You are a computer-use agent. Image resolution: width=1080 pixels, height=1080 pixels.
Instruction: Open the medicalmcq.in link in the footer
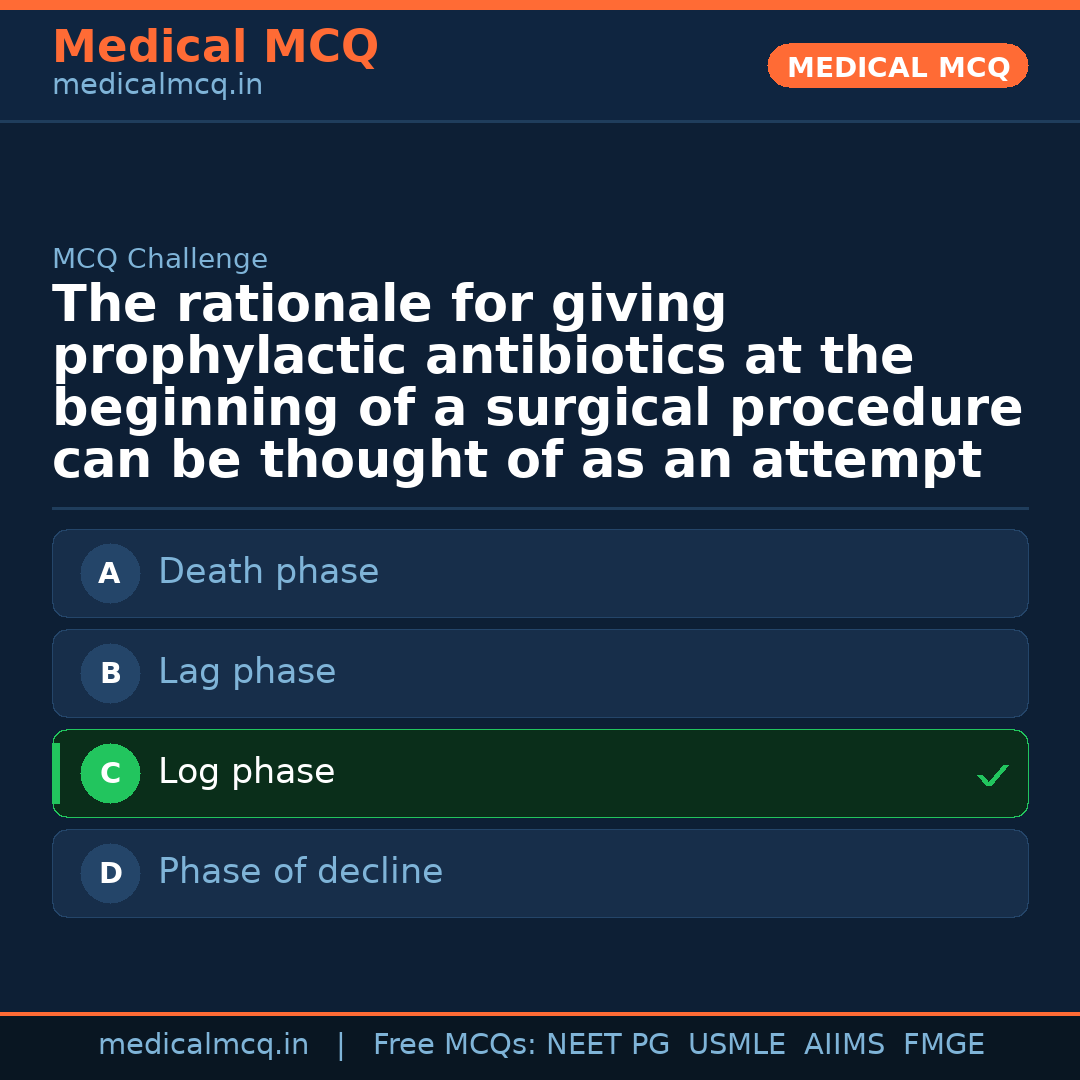pos(203,1045)
